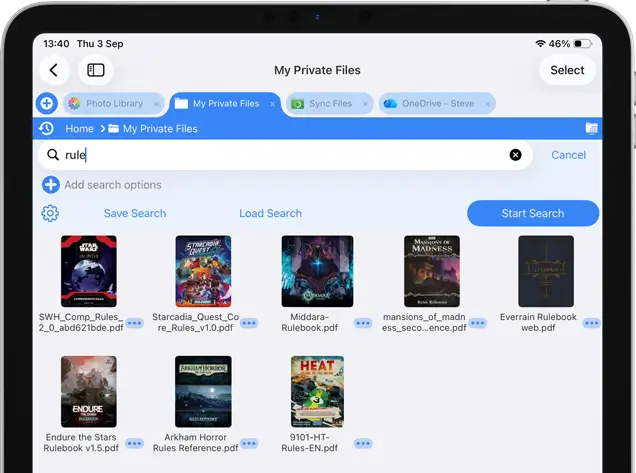Close the My Private Files tab

tap(273, 104)
